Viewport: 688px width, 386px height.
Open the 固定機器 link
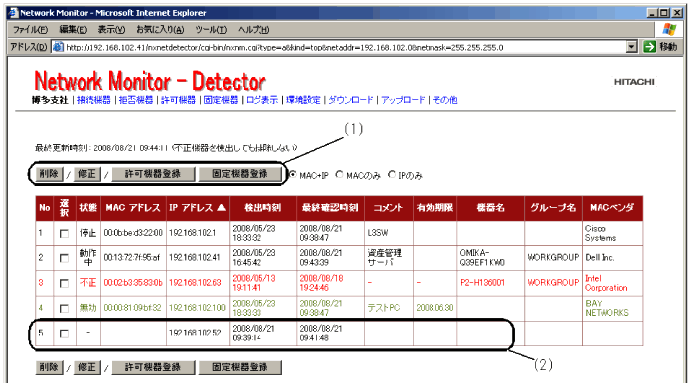pyautogui.click(x=221, y=100)
